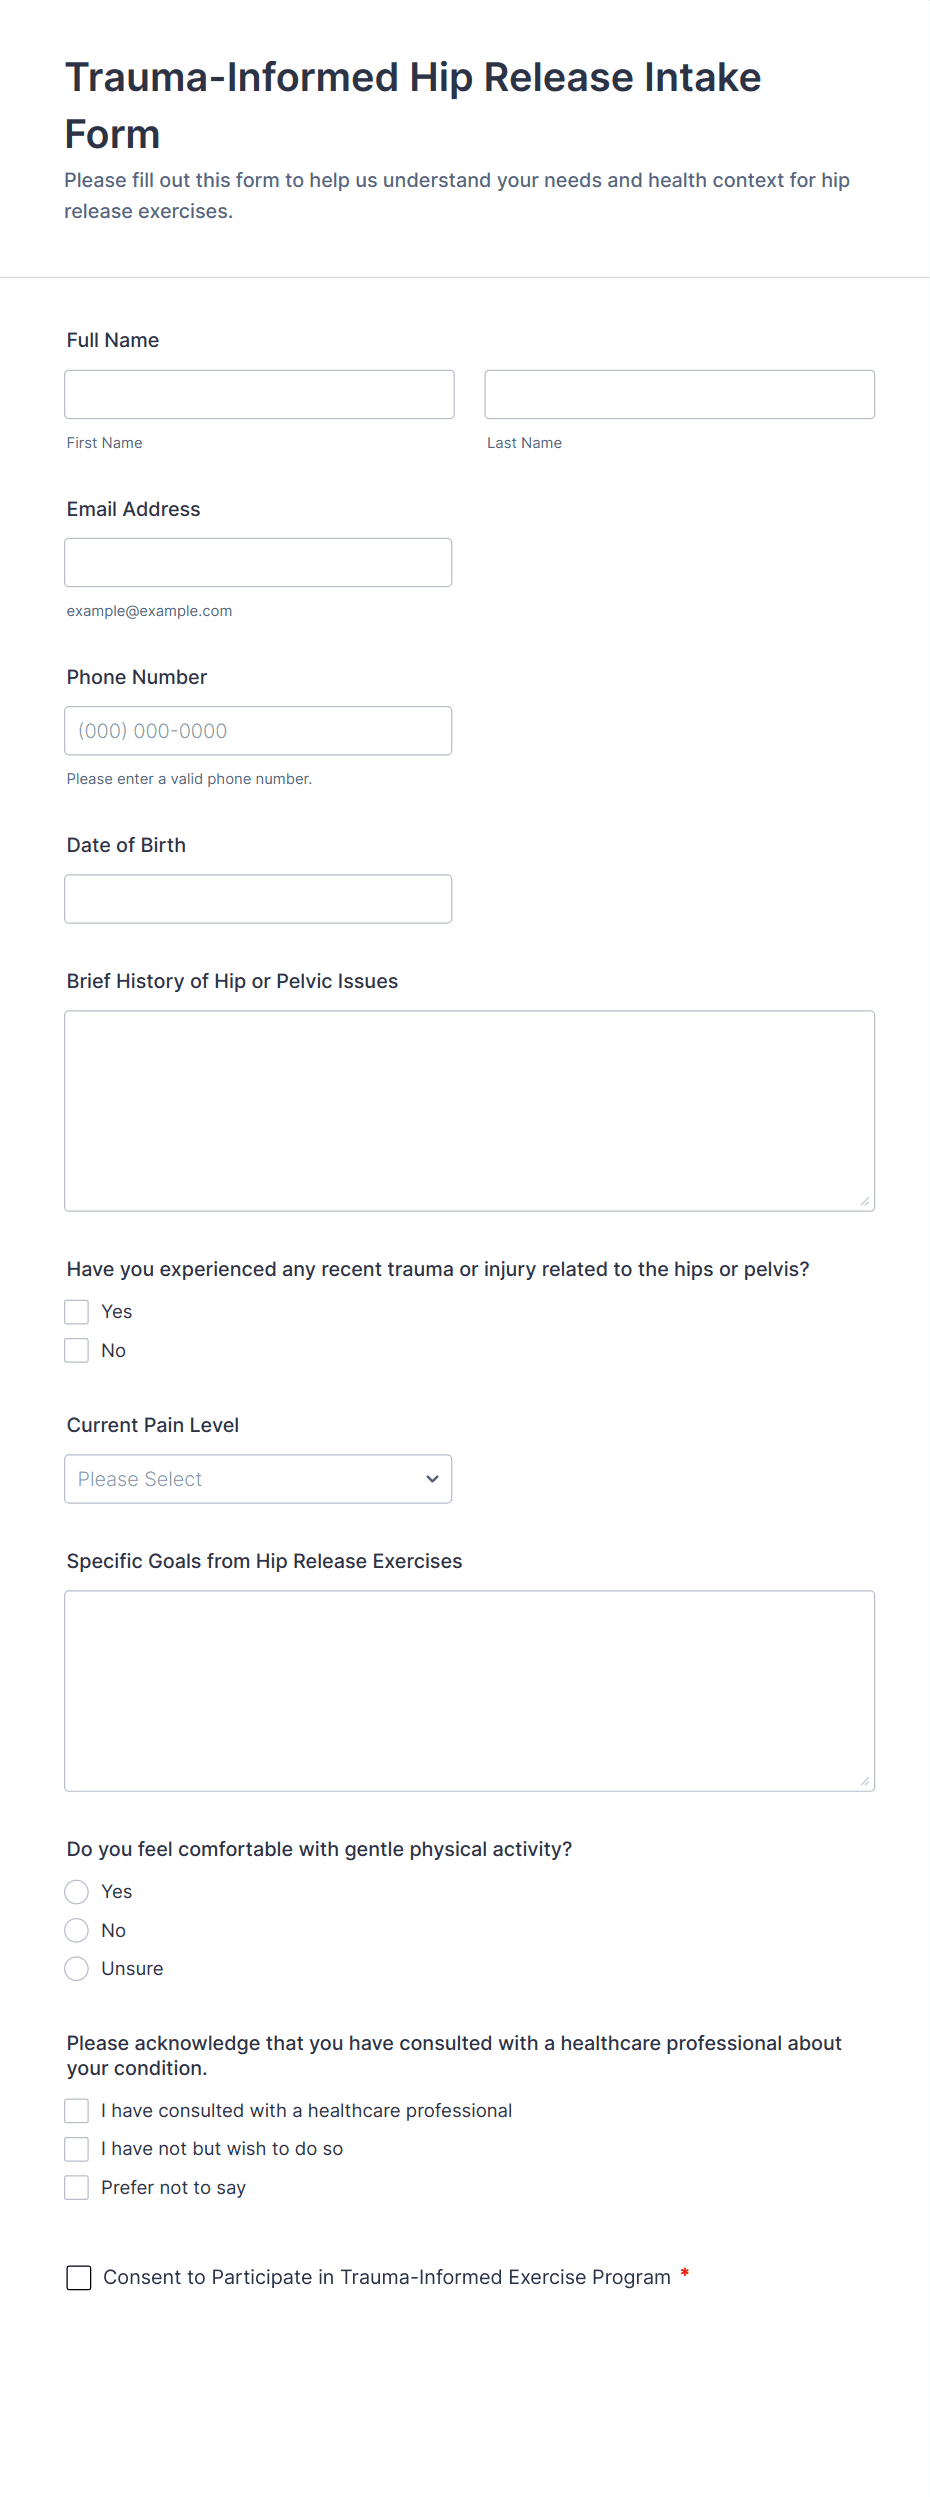Check Yes for recent trauma or injury
The height and width of the screenshot is (2497, 930).
coord(77,1311)
